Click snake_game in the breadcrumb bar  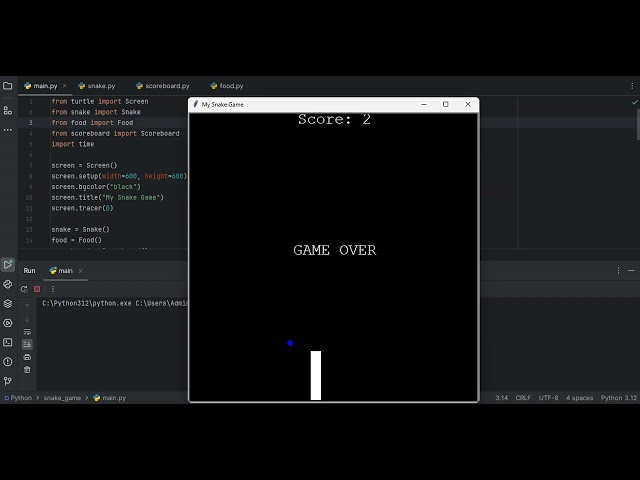coord(62,398)
